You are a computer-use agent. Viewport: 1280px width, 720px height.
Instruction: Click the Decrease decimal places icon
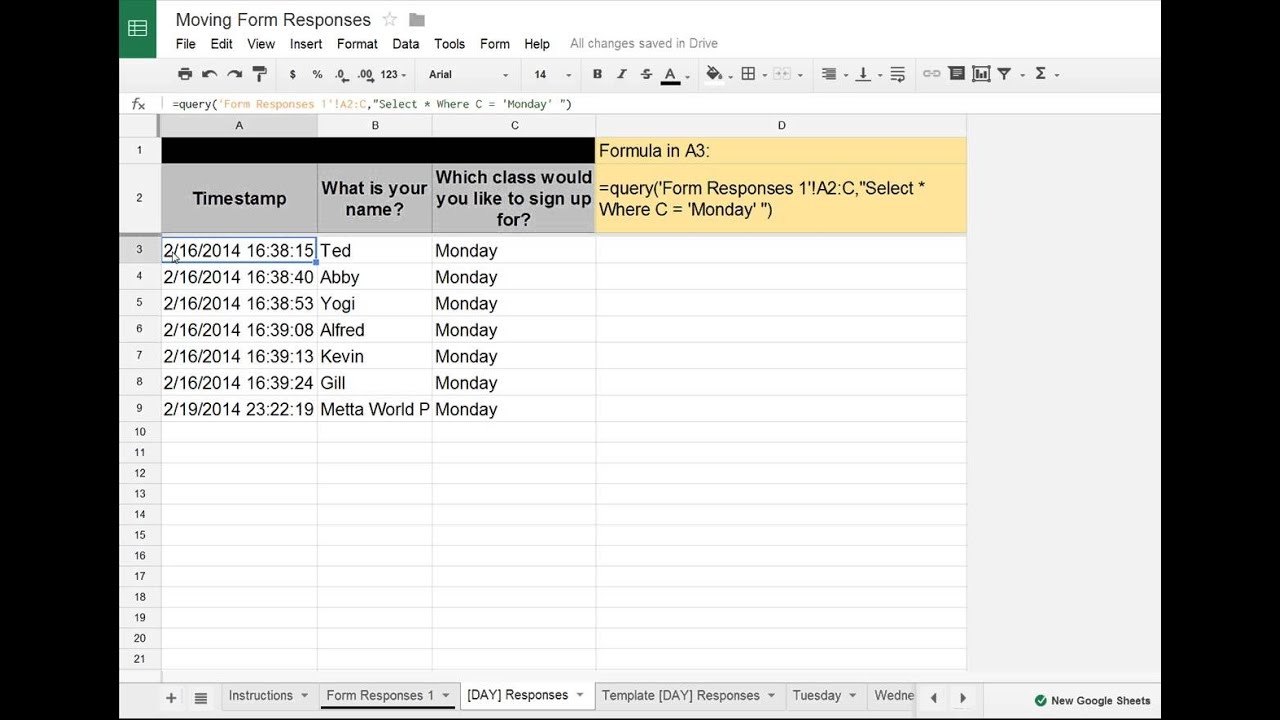click(341, 74)
